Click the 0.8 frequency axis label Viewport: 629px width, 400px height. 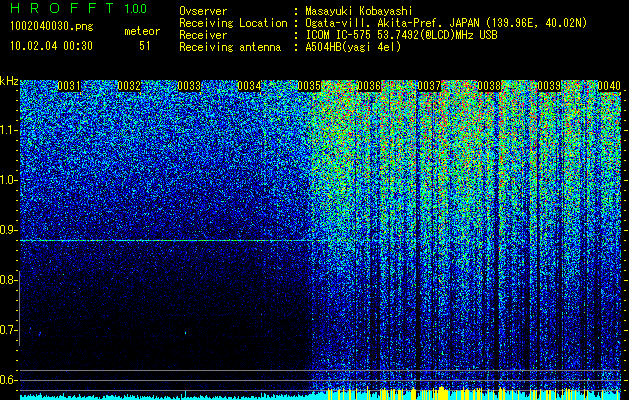[8, 280]
